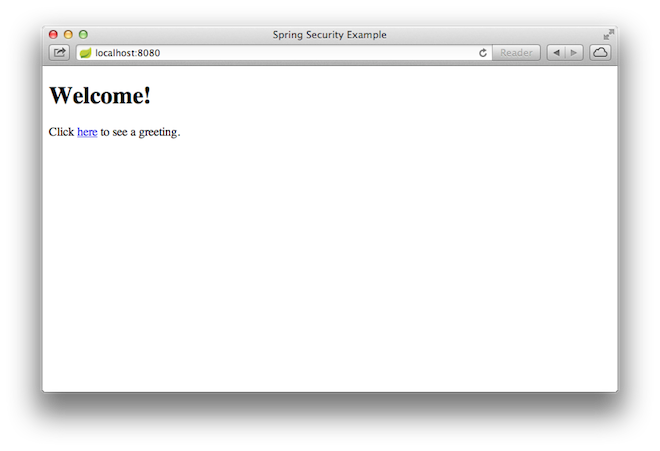Follow the "here" link to the greeting
The height and width of the screenshot is (451, 660).
pyautogui.click(x=87, y=132)
